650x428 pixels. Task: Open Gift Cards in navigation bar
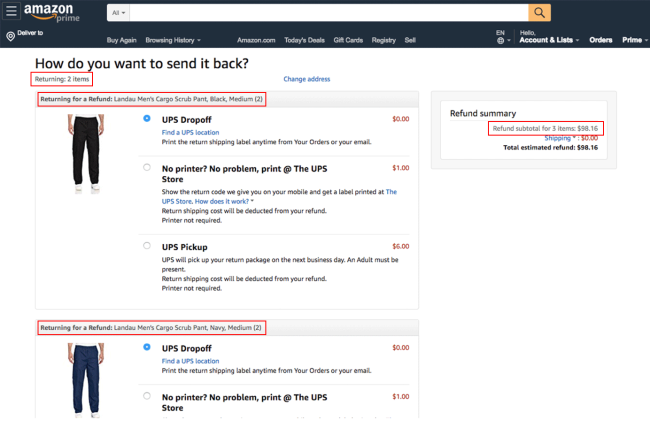pyautogui.click(x=348, y=40)
